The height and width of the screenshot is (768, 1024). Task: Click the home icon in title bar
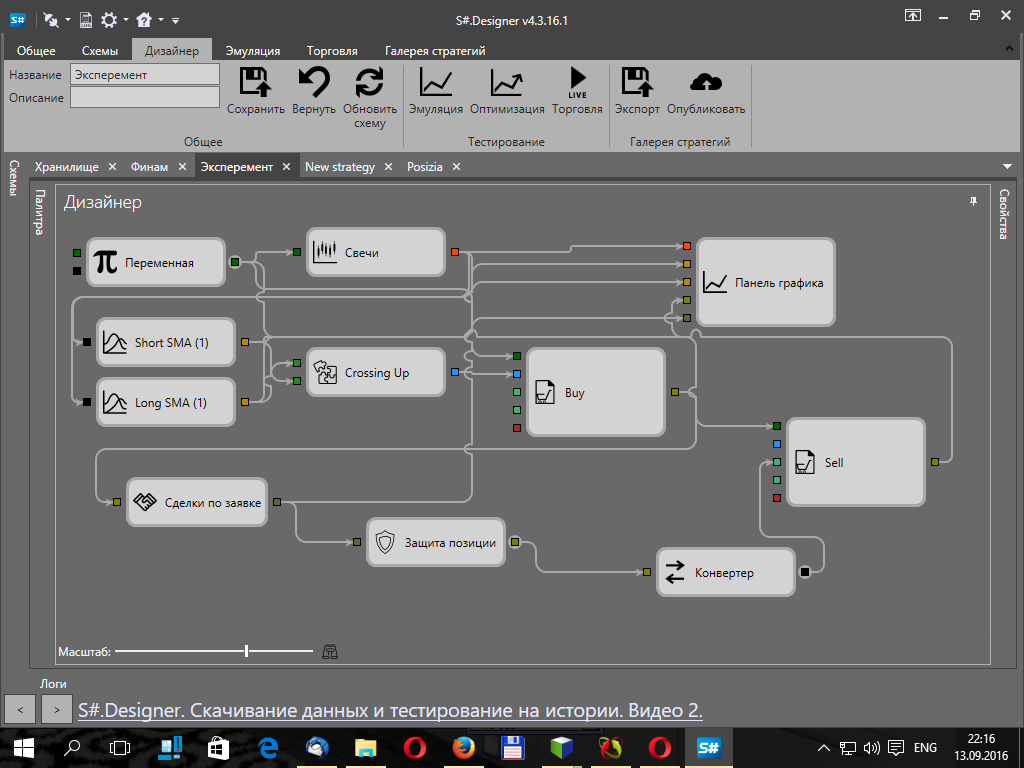pyautogui.click(x=144, y=20)
